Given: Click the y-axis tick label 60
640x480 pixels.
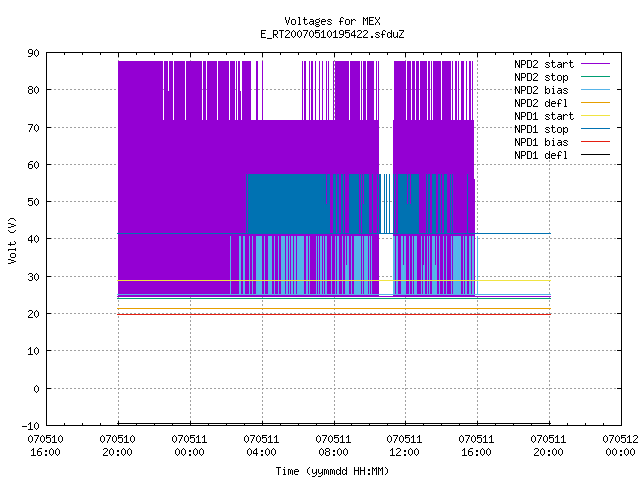Looking at the screenshot, I should pos(33,165).
